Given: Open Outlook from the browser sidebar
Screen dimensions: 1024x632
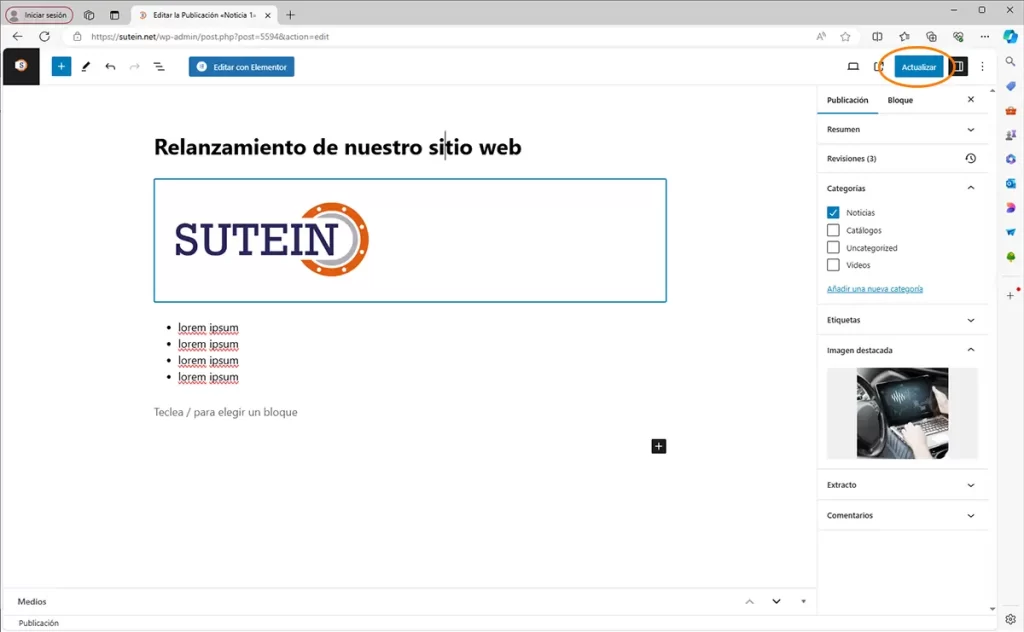Looking at the screenshot, I should point(1010,183).
